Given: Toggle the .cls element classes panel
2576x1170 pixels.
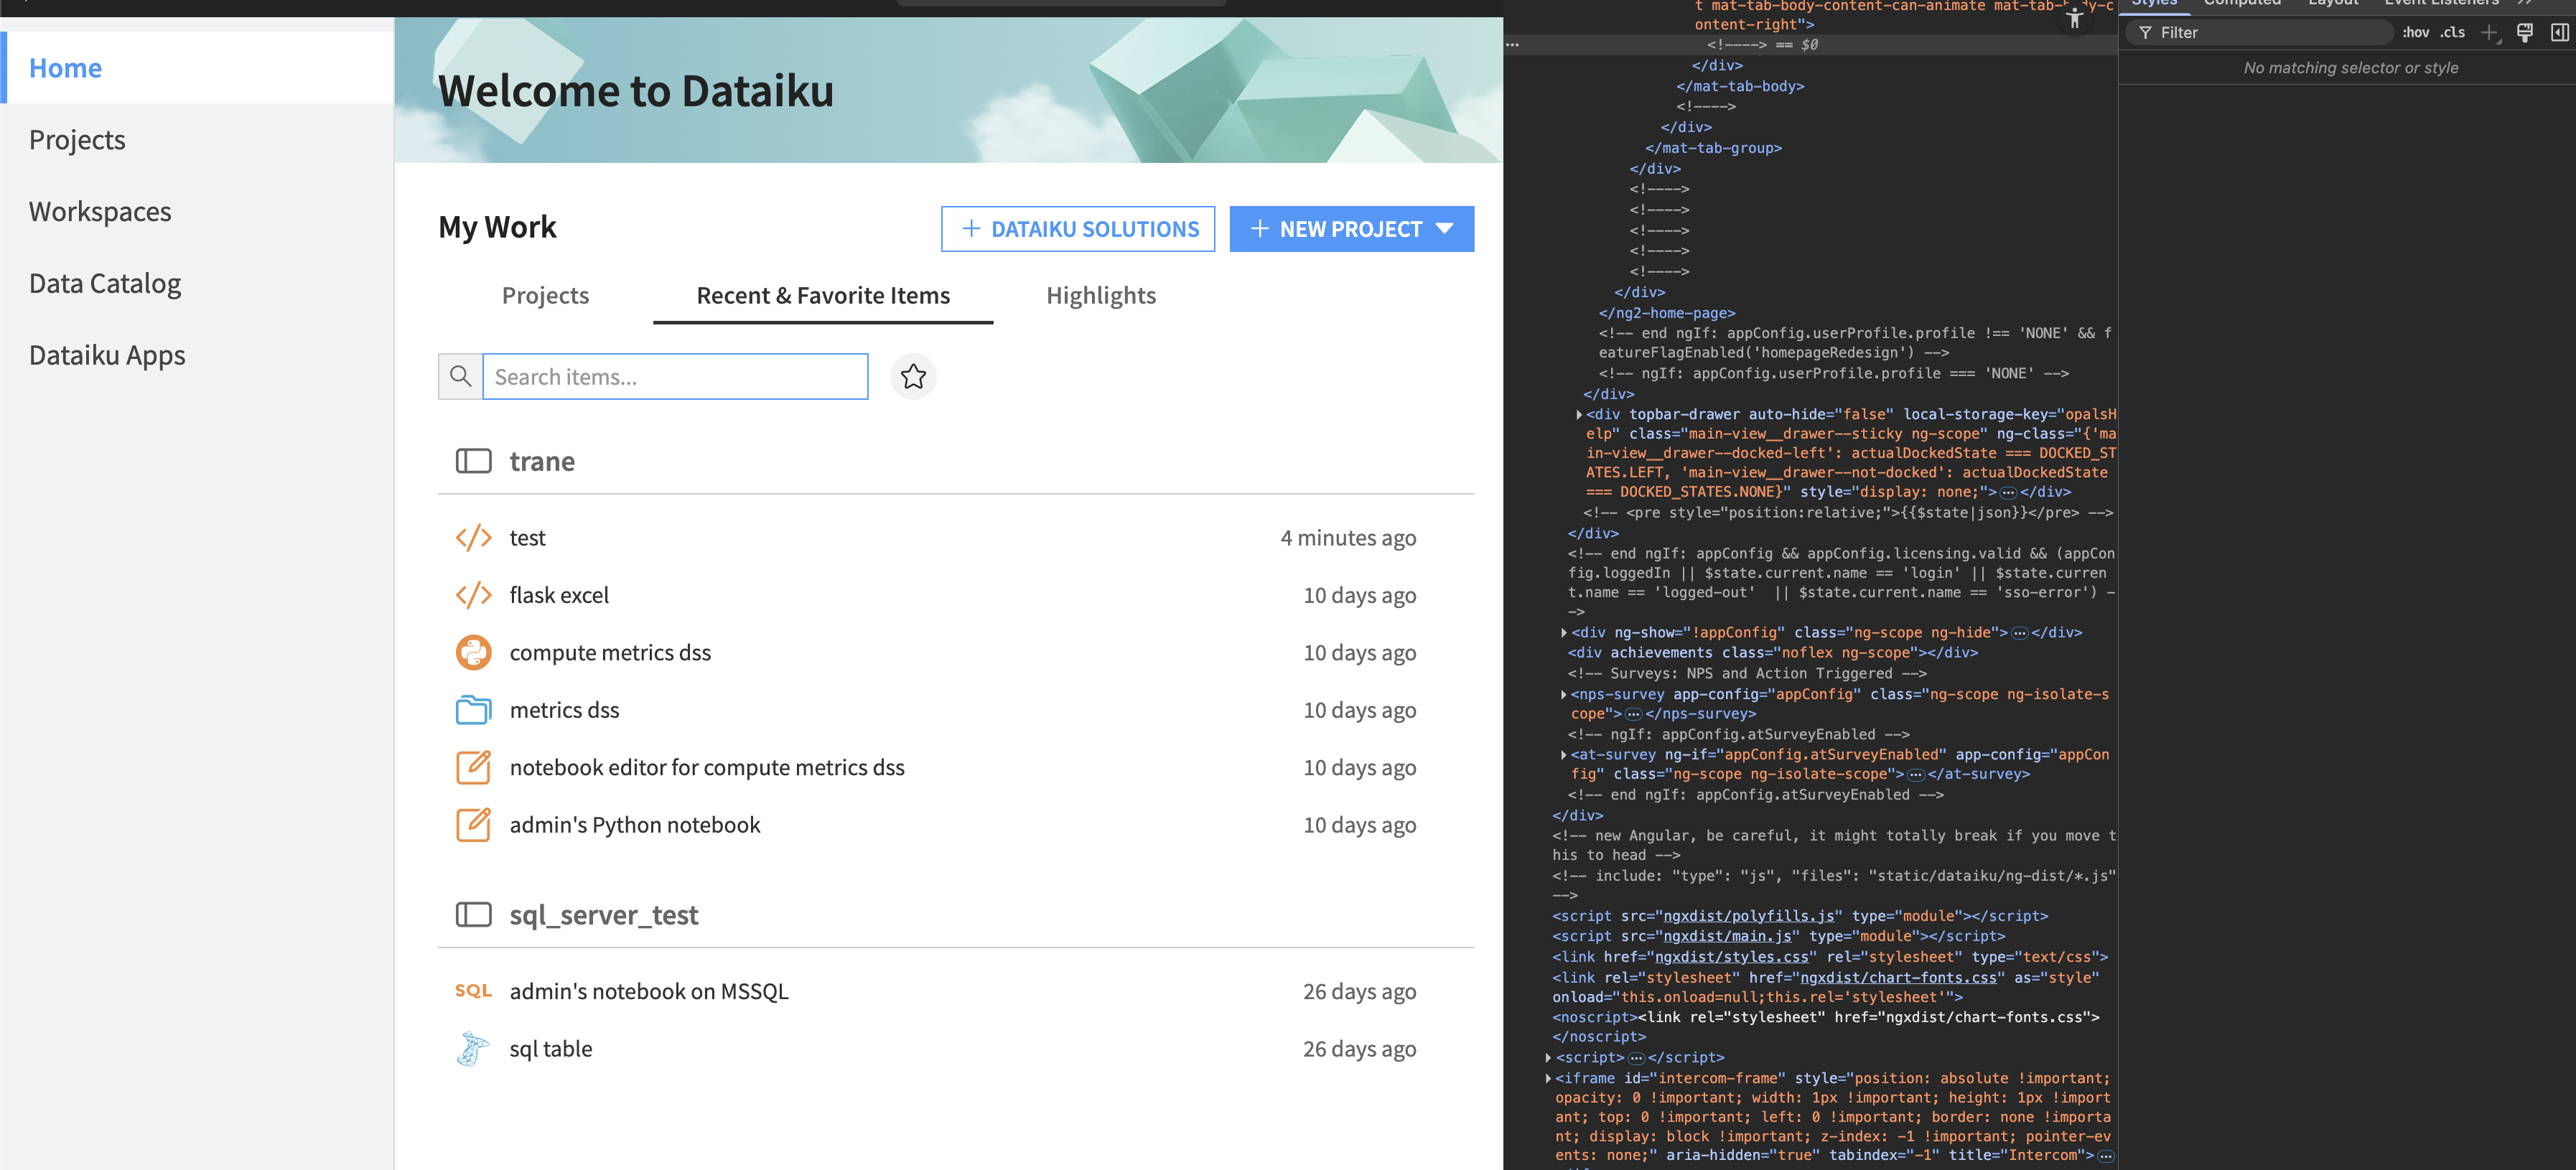Looking at the screenshot, I should [x=2452, y=33].
